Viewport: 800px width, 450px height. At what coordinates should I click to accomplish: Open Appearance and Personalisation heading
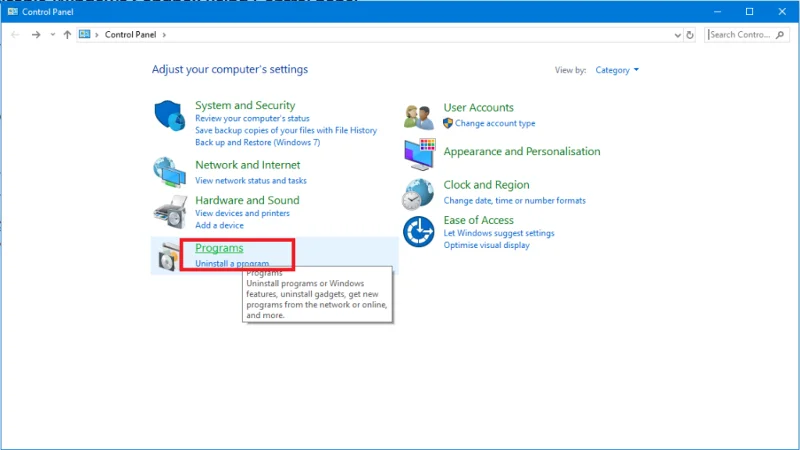click(x=521, y=152)
